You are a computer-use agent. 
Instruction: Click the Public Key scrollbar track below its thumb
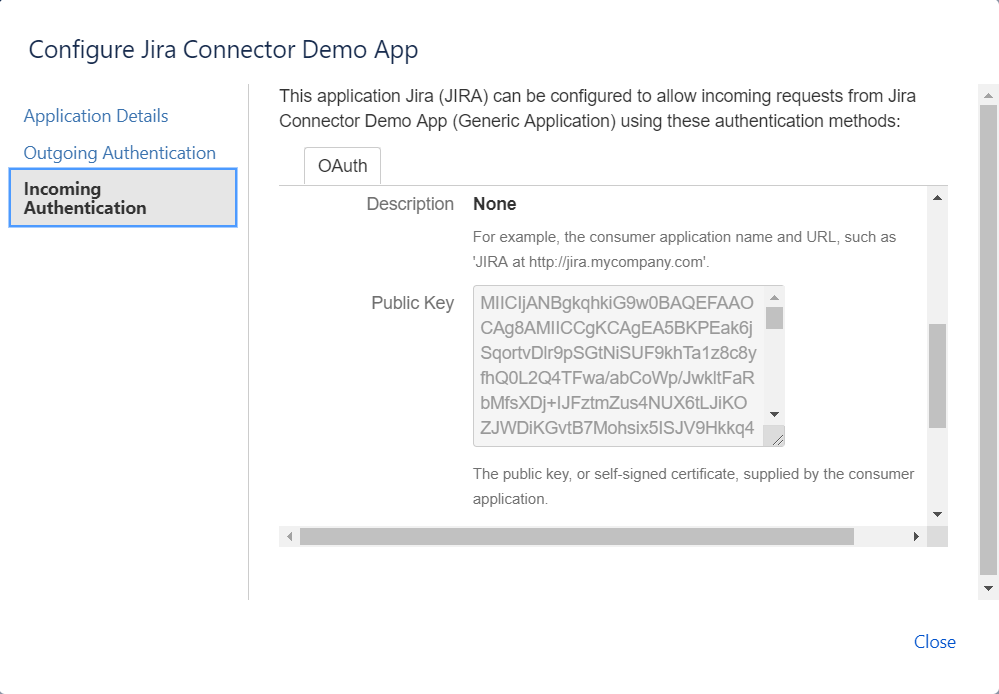click(774, 370)
